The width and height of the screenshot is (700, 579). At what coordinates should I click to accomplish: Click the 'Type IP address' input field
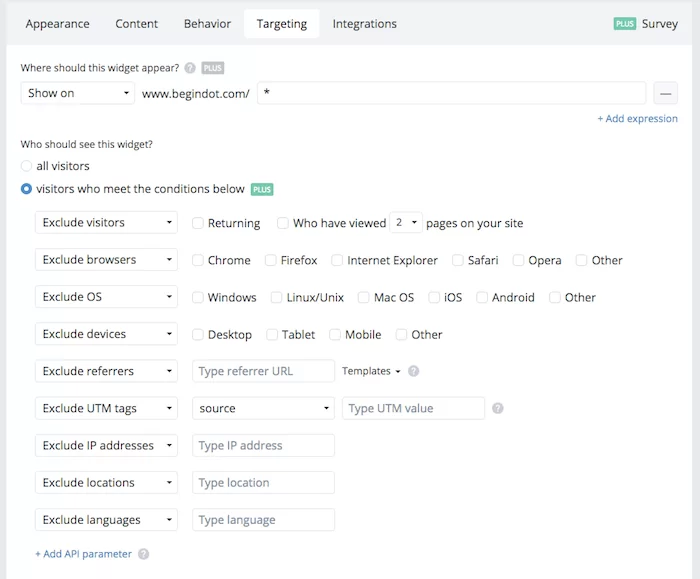point(263,445)
